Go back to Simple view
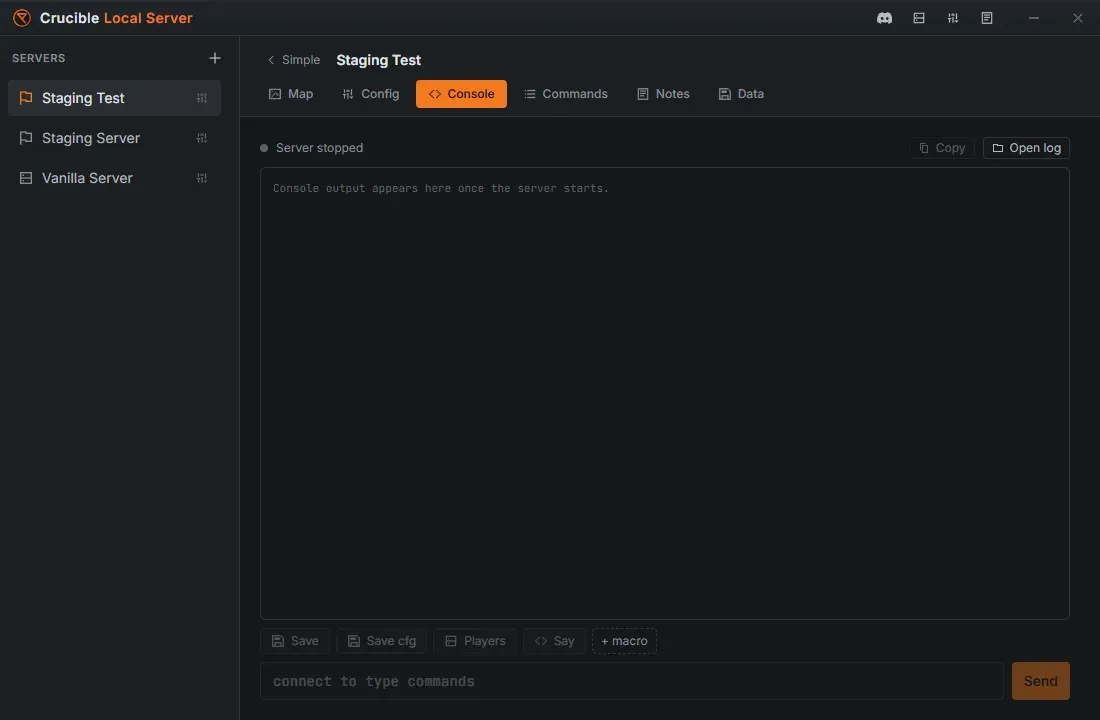The height and width of the screenshot is (720, 1100). coord(293,60)
